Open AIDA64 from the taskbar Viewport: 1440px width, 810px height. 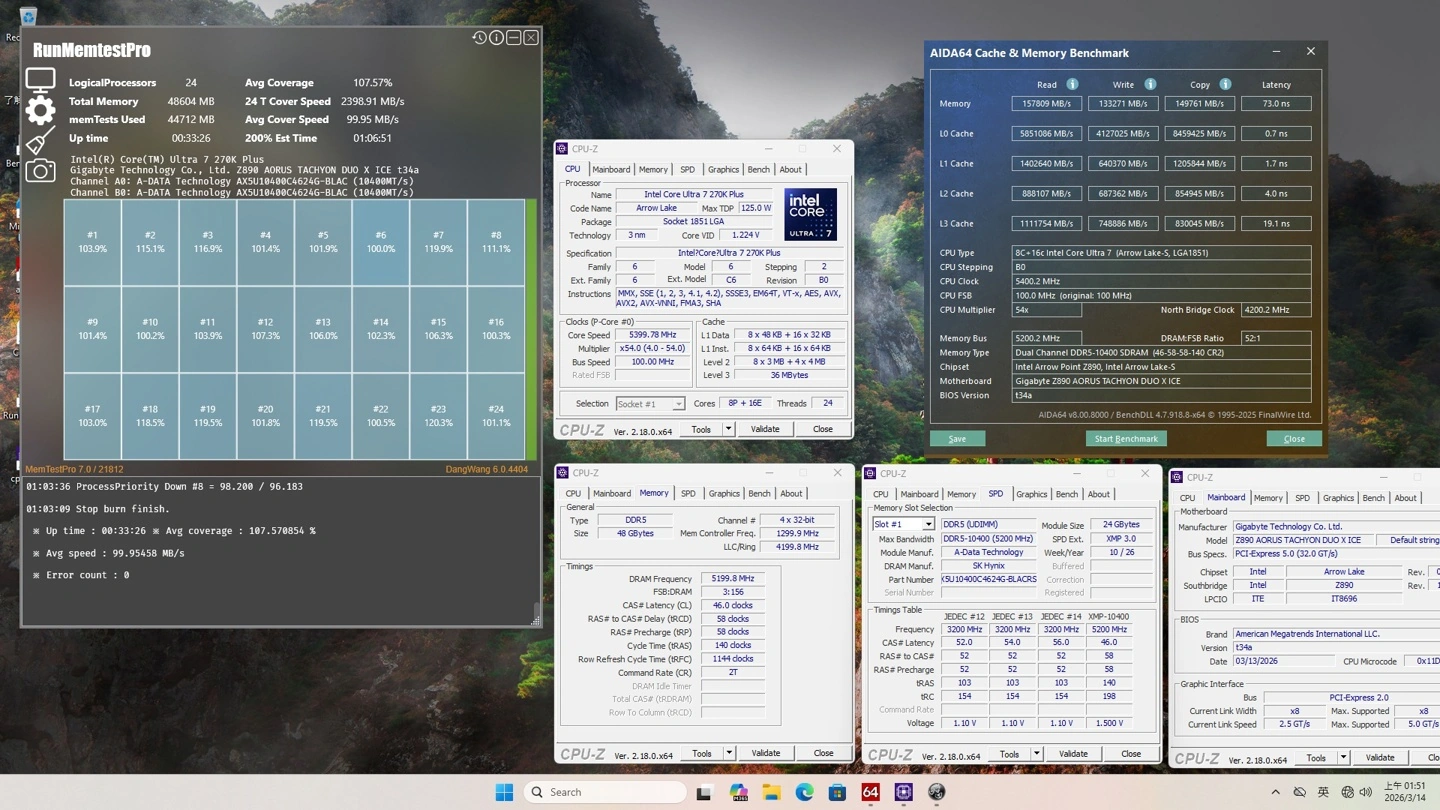tap(870, 791)
